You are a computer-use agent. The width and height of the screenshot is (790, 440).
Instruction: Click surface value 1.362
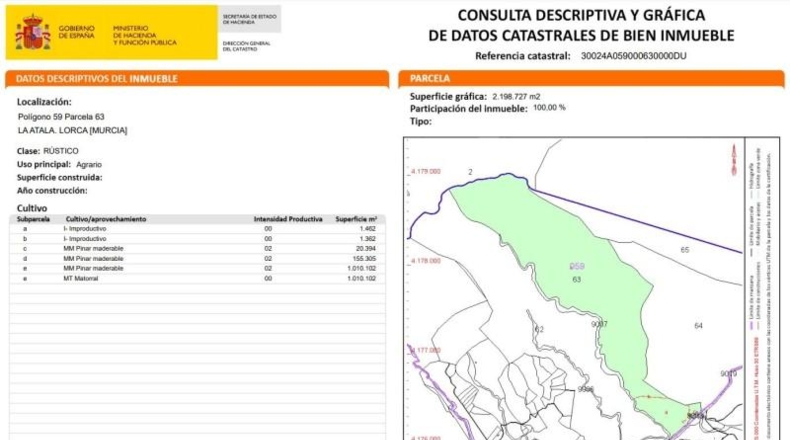tap(367, 239)
